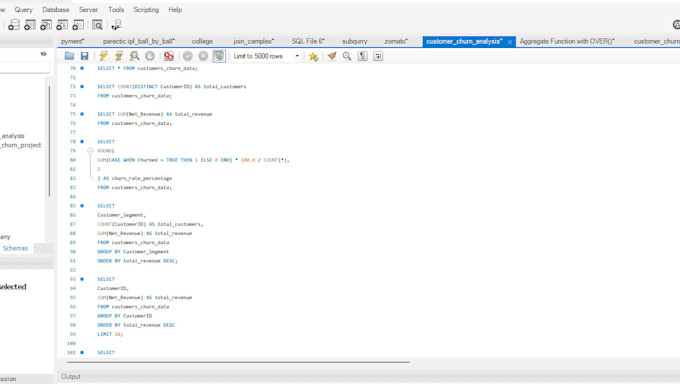
Task: Click the stop query execution icon
Action: (x=150, y=56)
